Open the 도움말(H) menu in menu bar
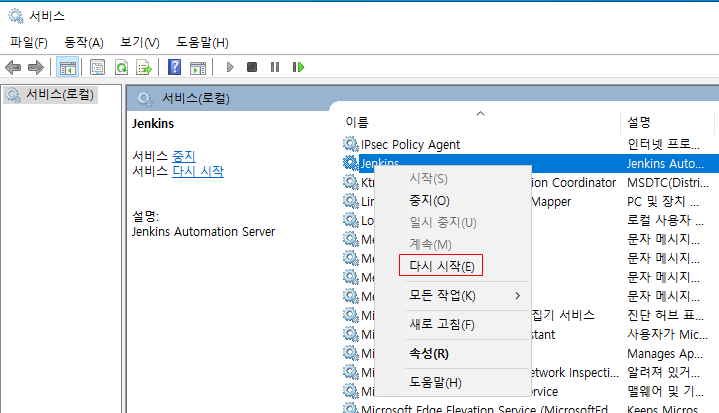 coord(202,43)
